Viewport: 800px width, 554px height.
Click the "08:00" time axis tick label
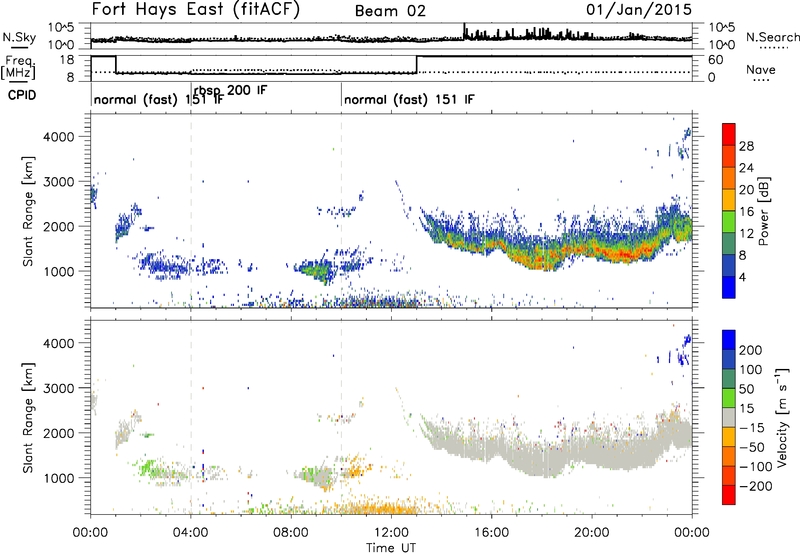tap(290, 533)
